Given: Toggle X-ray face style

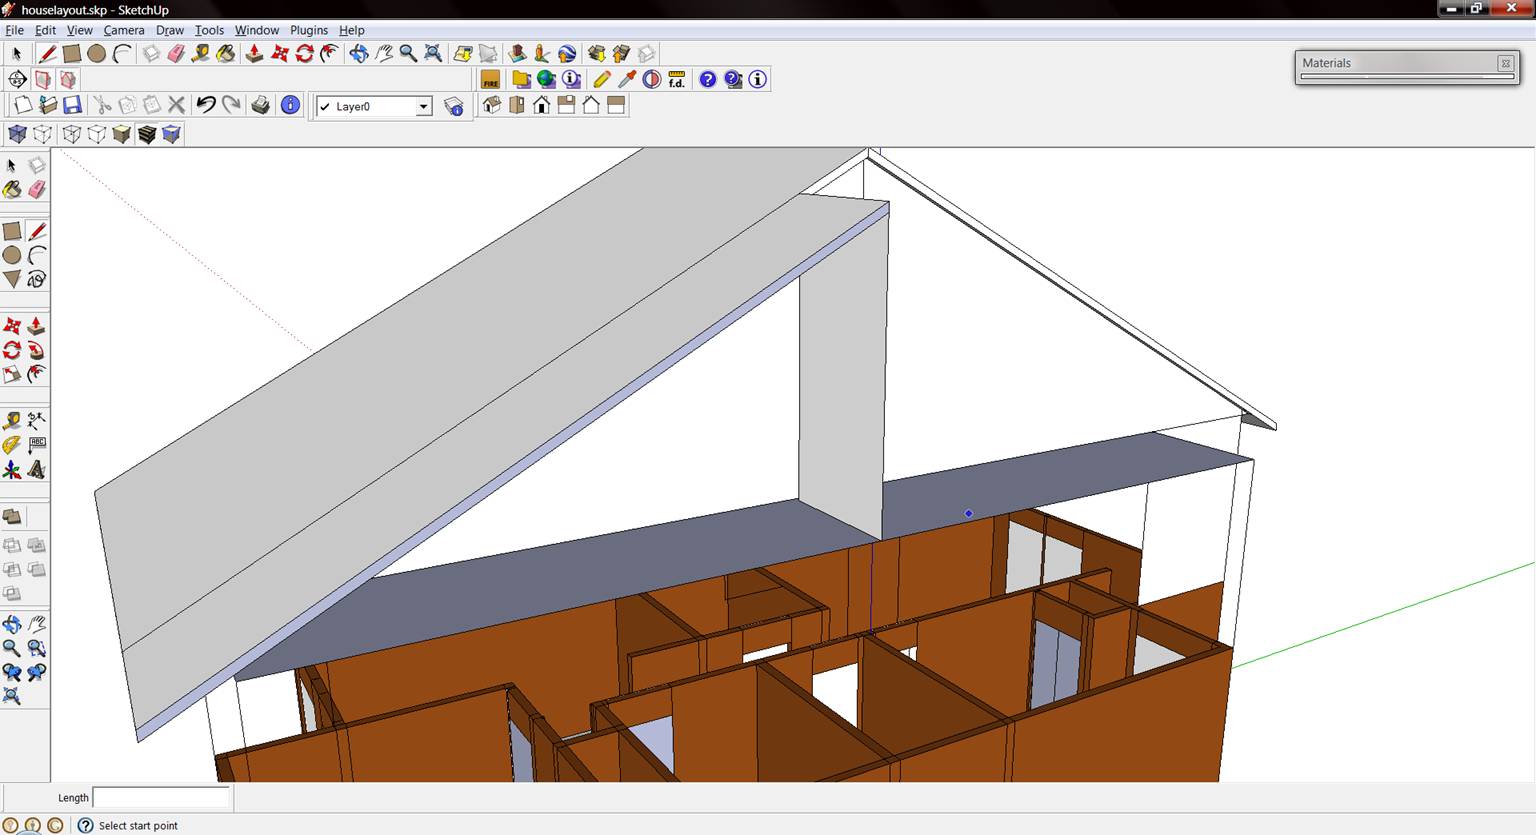Looking at the screenshot, I should click(x=18, y=134).
